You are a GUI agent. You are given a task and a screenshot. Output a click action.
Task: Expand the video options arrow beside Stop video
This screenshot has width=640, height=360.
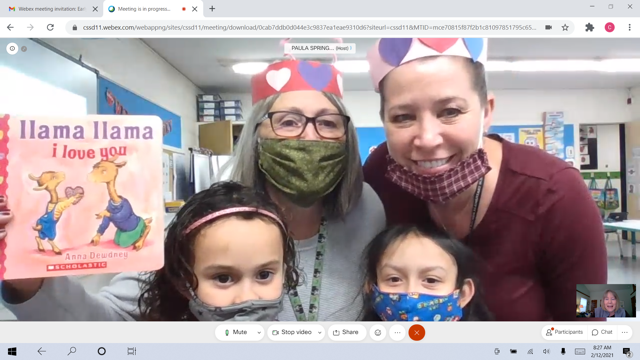[x=320, y=333]
